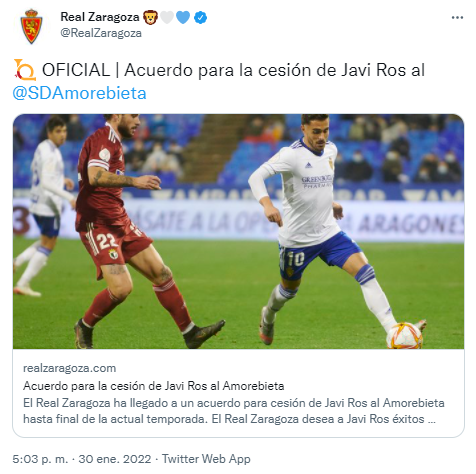Click the card description starting 'El Real Zaragoza'
Screen dimensions: 476x474
pyautogui.click(x=234, y=411)
